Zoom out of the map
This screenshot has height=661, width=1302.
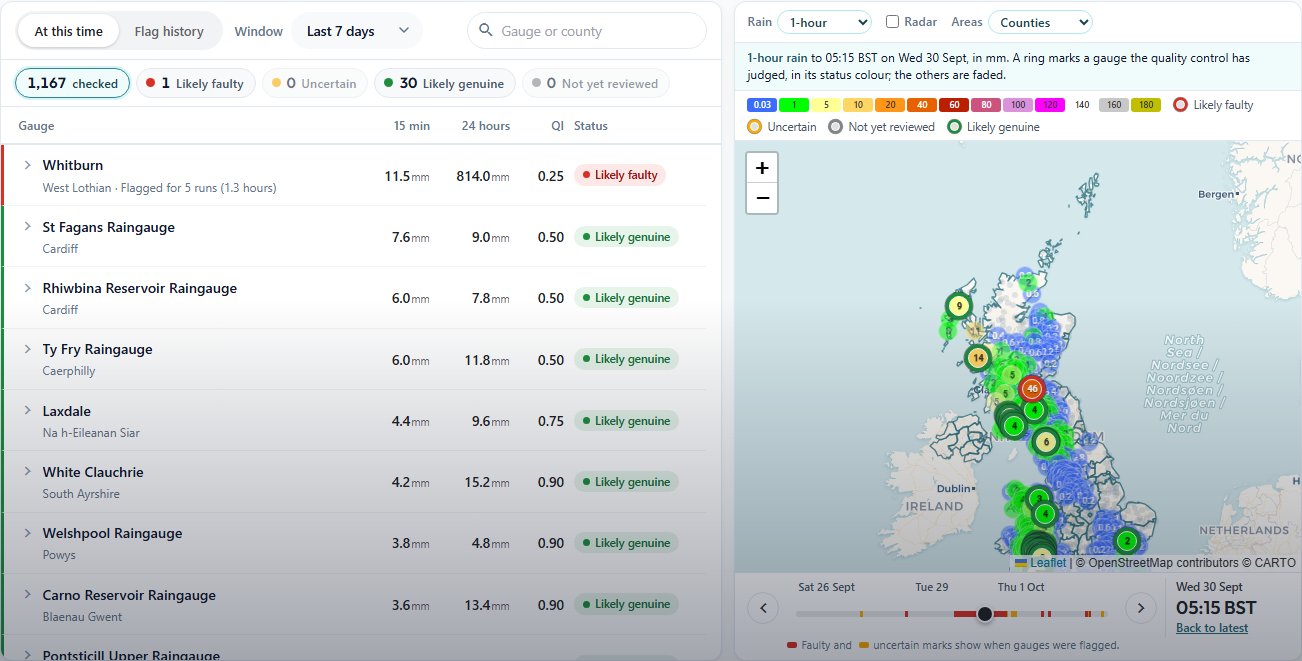tap(762, 198)
